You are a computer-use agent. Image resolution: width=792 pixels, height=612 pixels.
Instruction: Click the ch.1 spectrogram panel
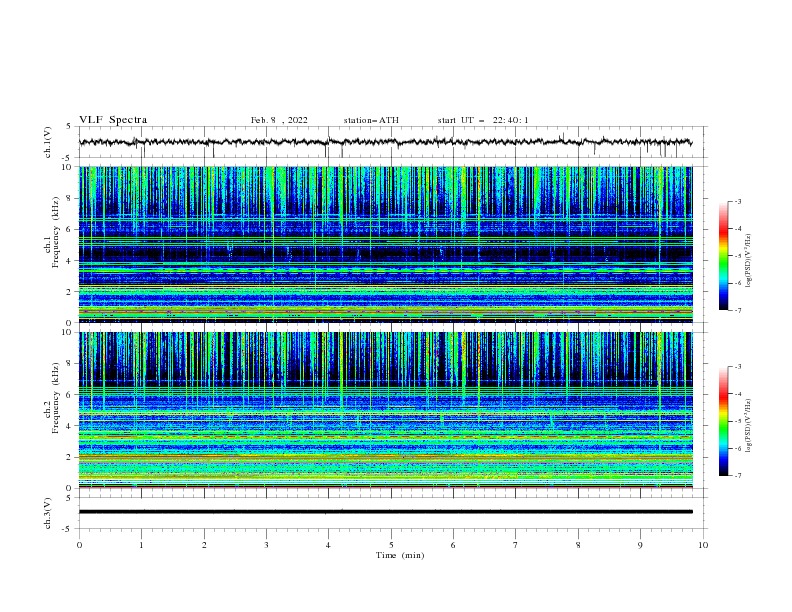(386, 244)
